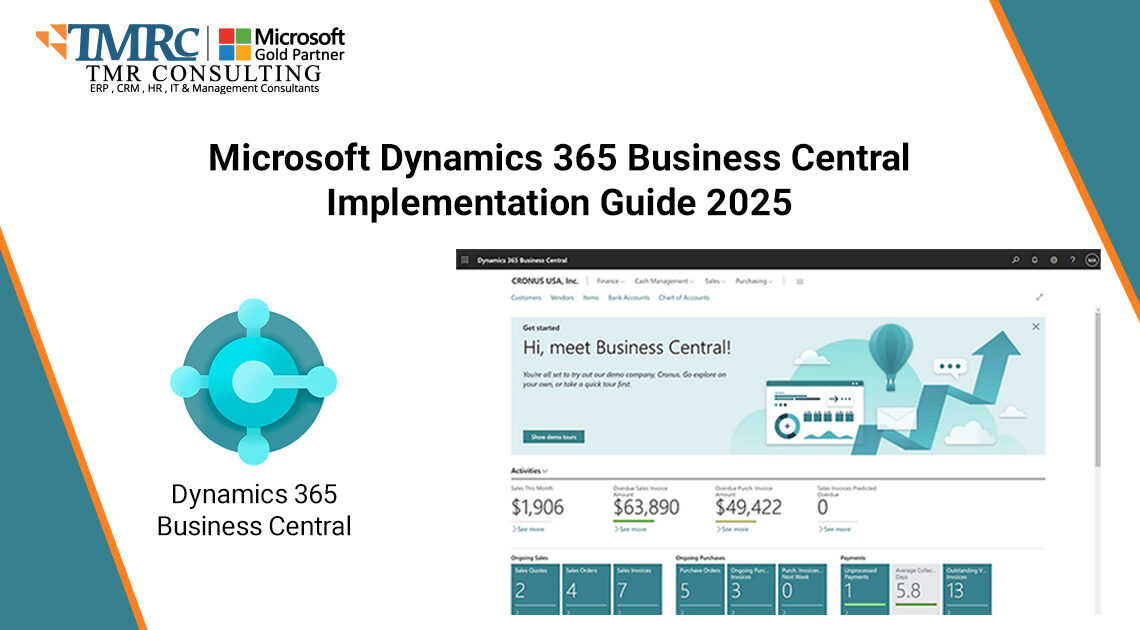
Task: Collapse the Activities section
Action: 529,471
